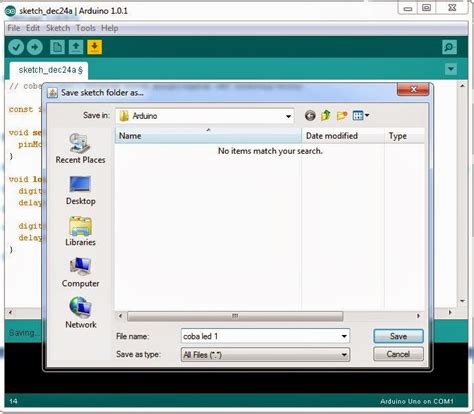Sort the file list by Name column
The height and width of the screenshot is (414, 474).
tap(208, 136)
